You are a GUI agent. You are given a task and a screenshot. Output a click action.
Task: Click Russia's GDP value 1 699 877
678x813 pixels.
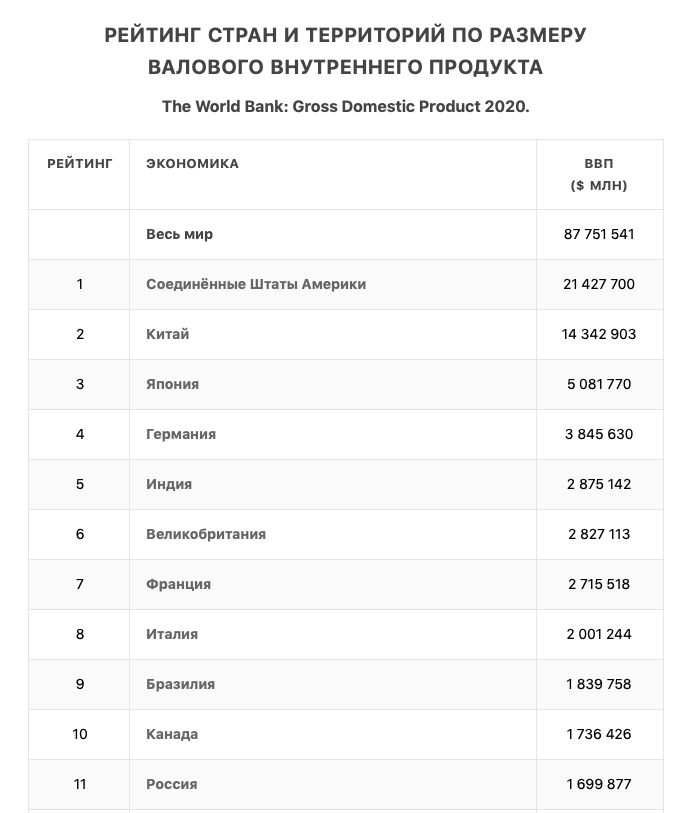(x=599, y=784)
